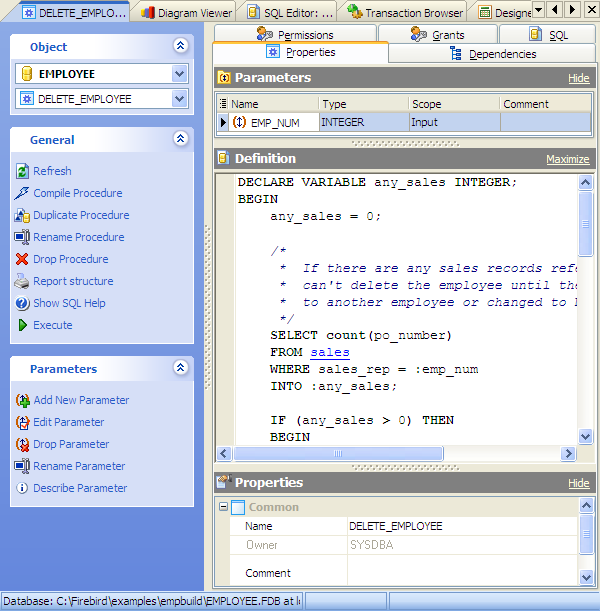
Task: Click the Compile Procedure lightning icon
Action: 21,193
